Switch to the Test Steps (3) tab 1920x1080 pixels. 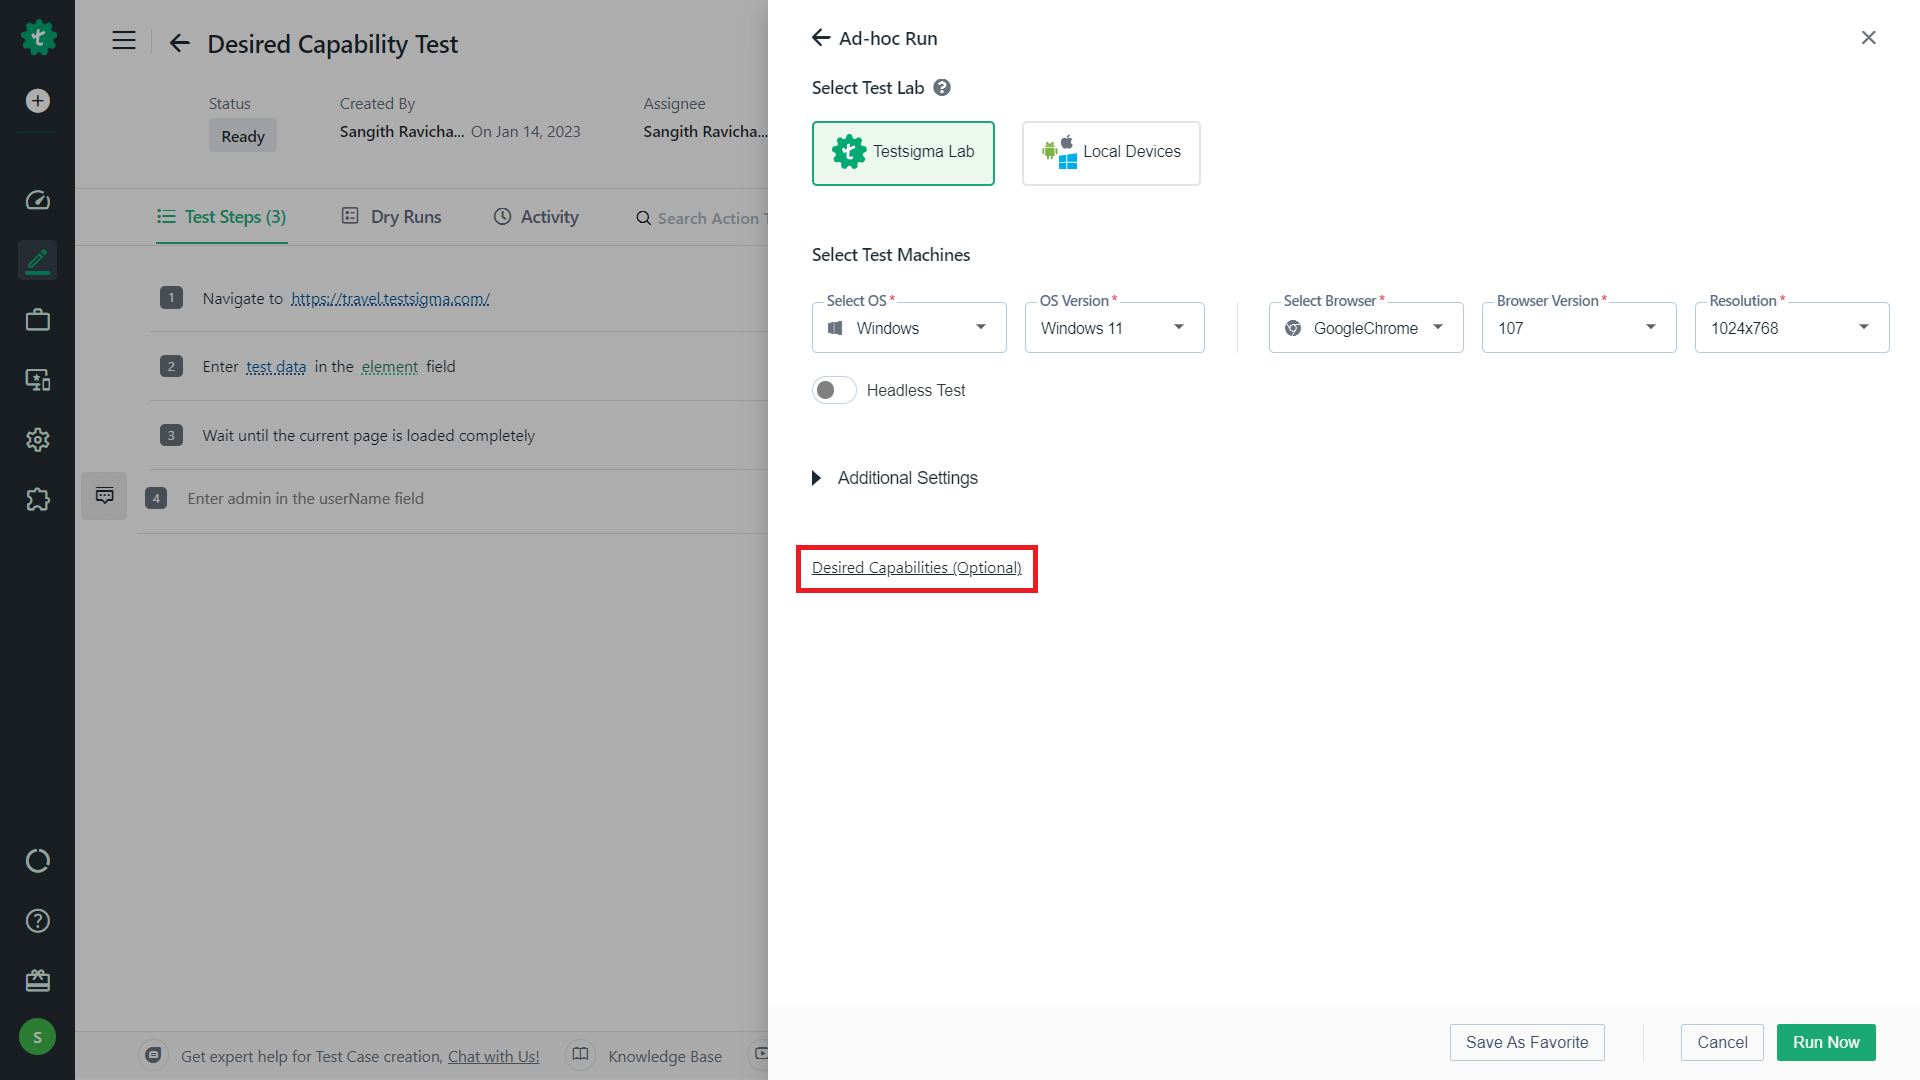point(222,217)
